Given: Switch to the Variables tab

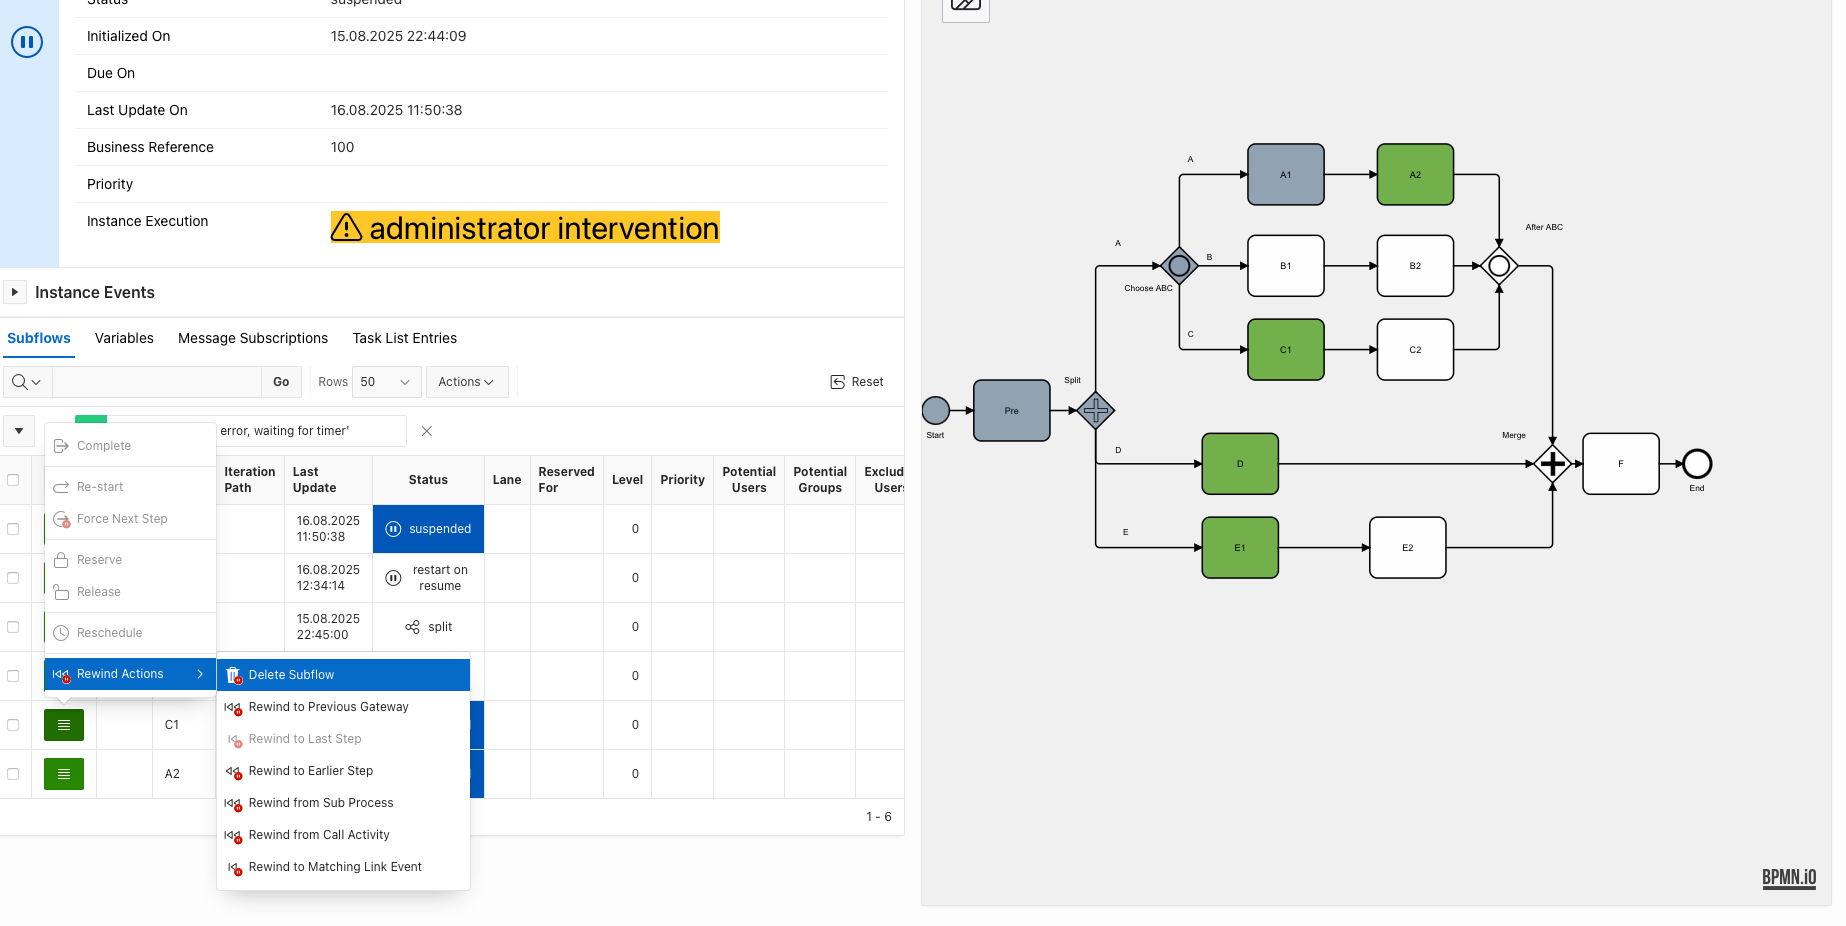Looking at the screenshot, I should pyautogui.click(x=124, y=338).
